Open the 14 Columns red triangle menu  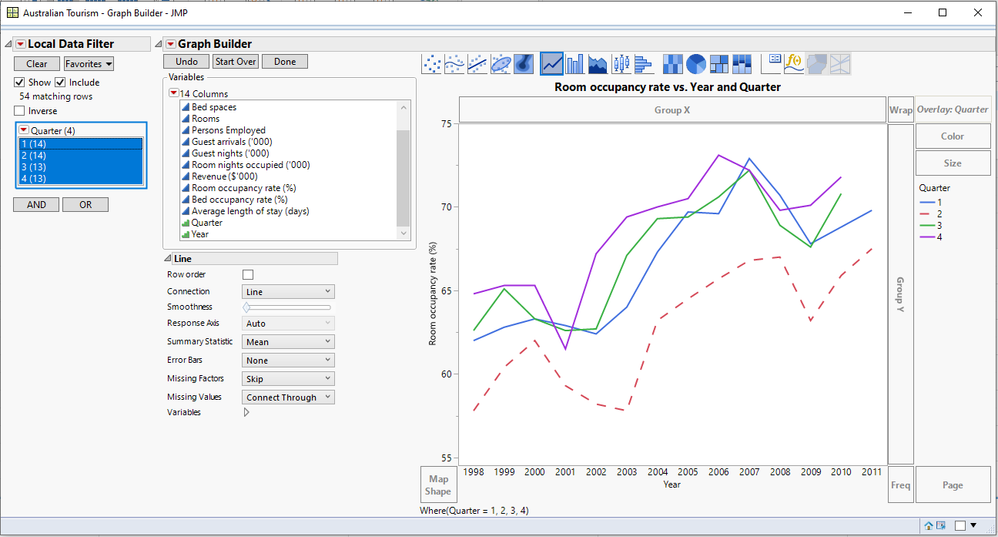pos(173,93)
